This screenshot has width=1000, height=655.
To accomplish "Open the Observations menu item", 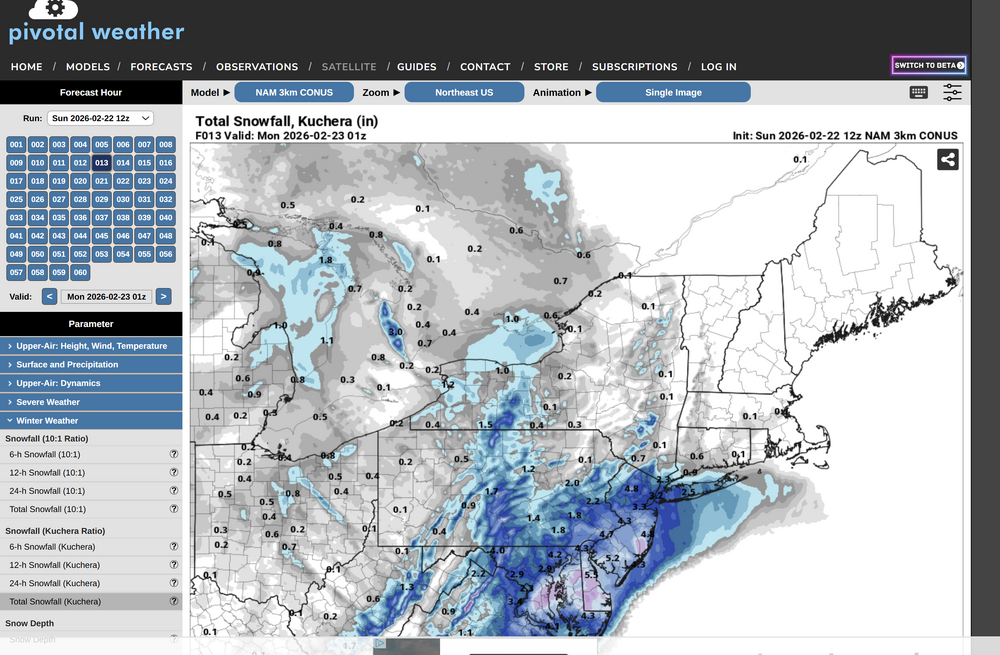I will (256, 67).
